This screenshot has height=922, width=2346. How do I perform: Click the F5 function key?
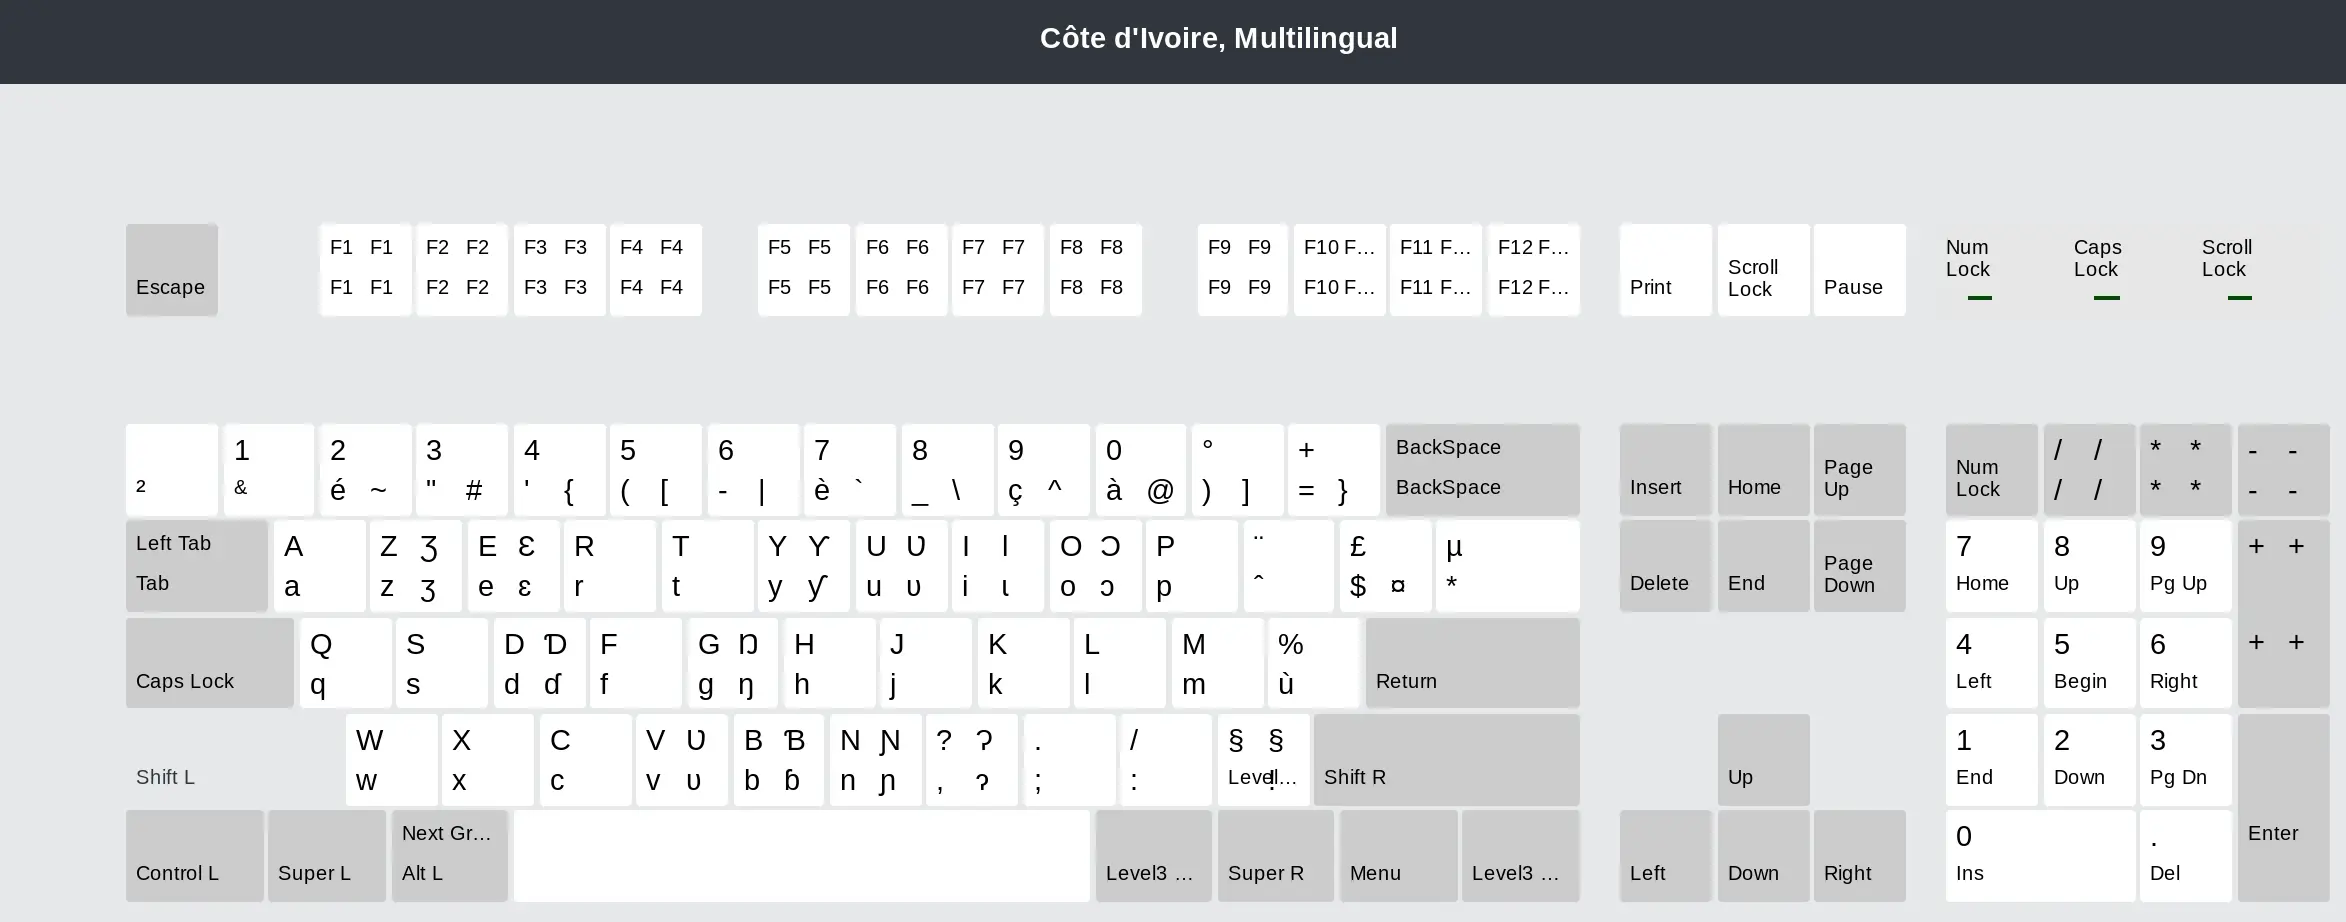click(804, 270)
